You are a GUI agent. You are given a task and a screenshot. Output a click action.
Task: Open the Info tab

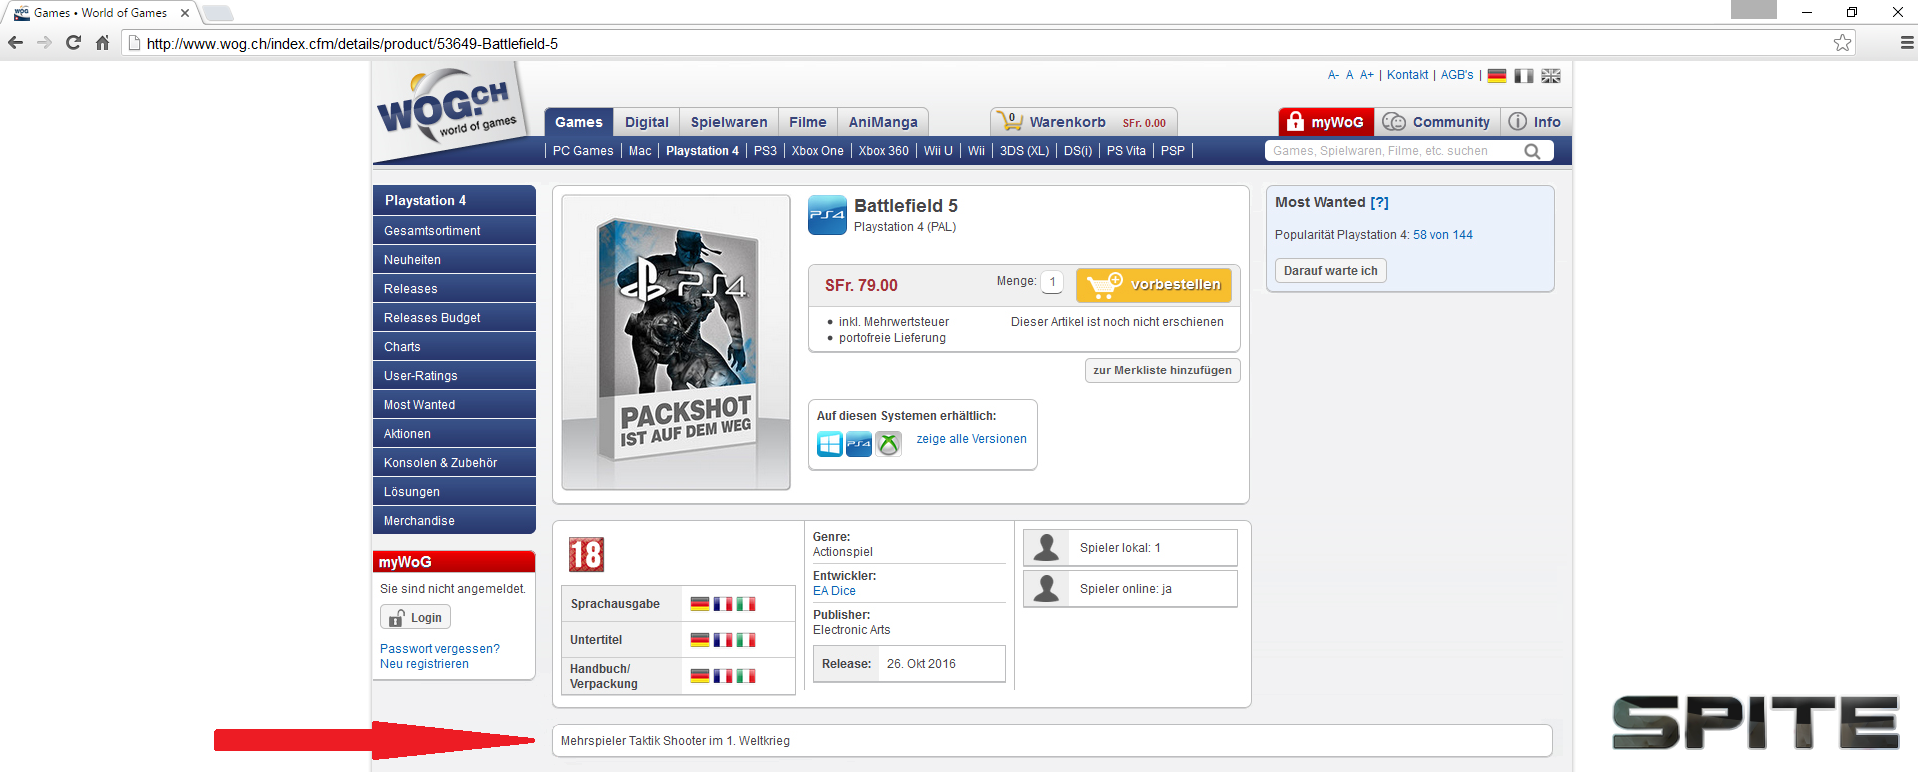1535,122
